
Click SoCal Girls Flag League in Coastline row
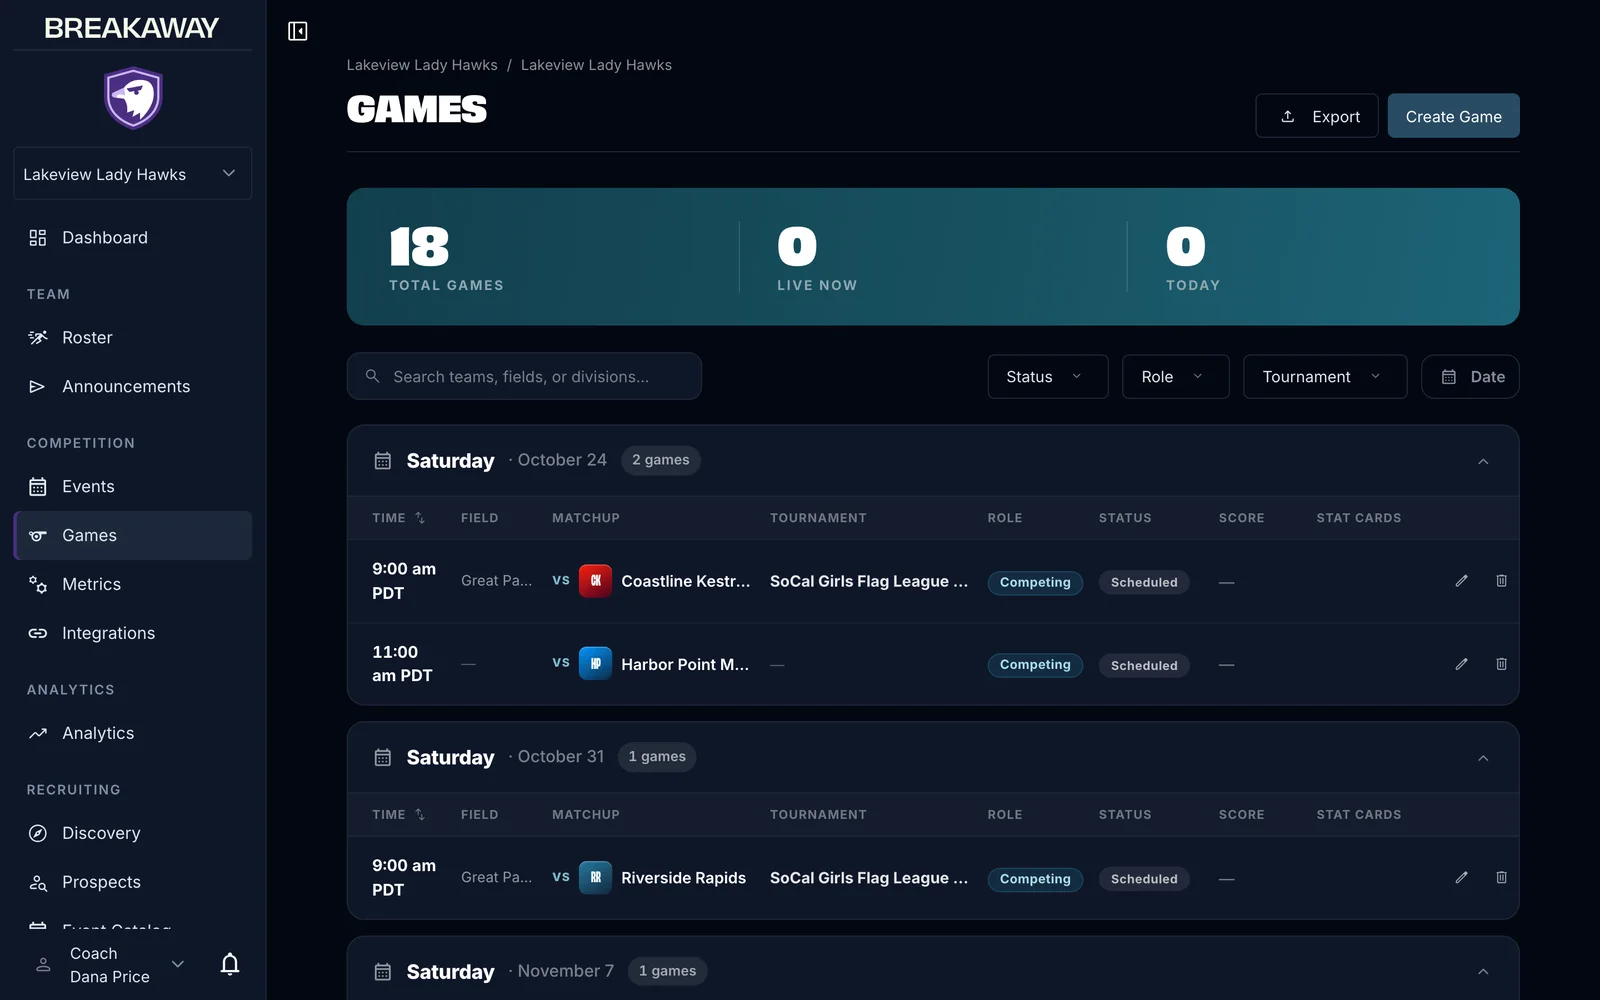869,581
